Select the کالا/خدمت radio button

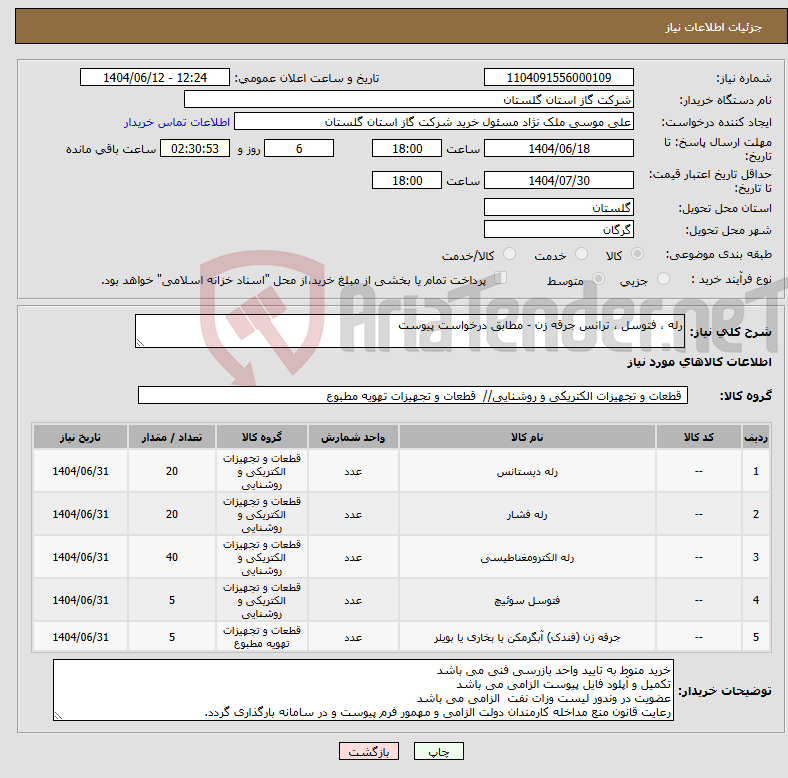pos(510,254)
